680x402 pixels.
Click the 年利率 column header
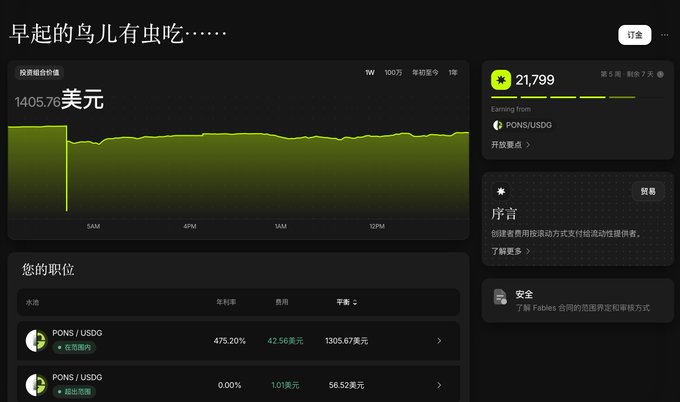(x=226, y=302)
